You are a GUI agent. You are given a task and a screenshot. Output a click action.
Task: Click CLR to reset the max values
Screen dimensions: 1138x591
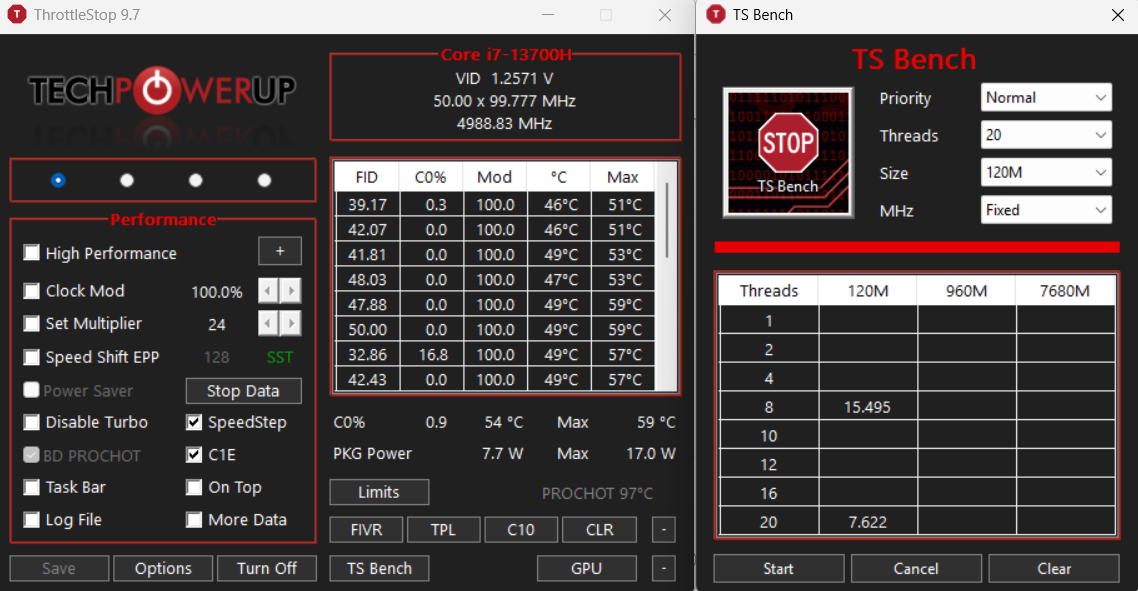pyautogui.click(x=599, y=530)
